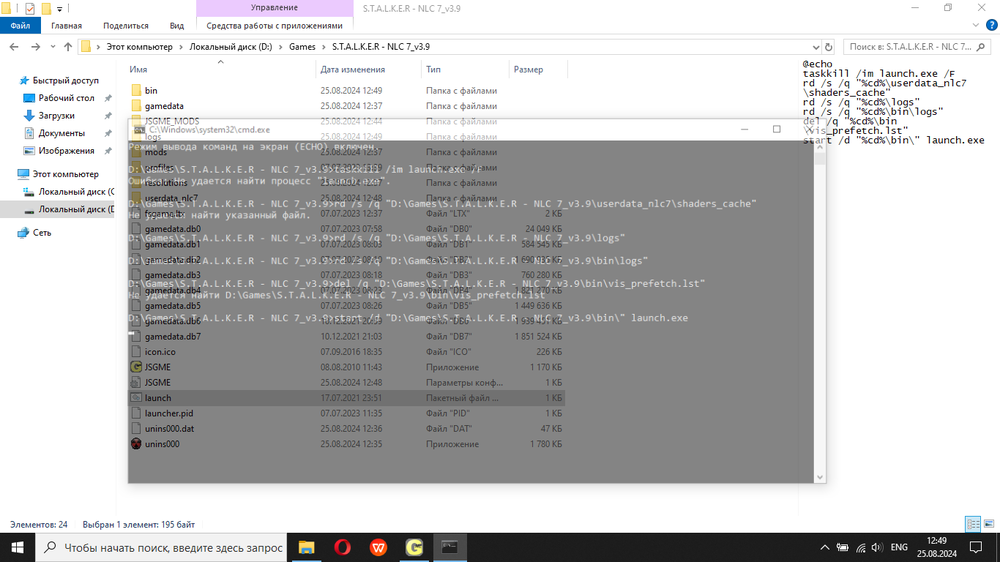Select the unins000 application icon
The width and height of the screenshot is (1000, 562).
point(136,444)
